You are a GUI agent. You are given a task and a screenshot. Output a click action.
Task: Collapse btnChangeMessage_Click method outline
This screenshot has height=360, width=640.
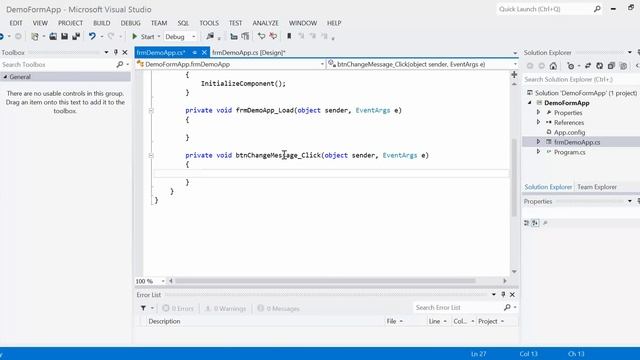tap(151, 156)
